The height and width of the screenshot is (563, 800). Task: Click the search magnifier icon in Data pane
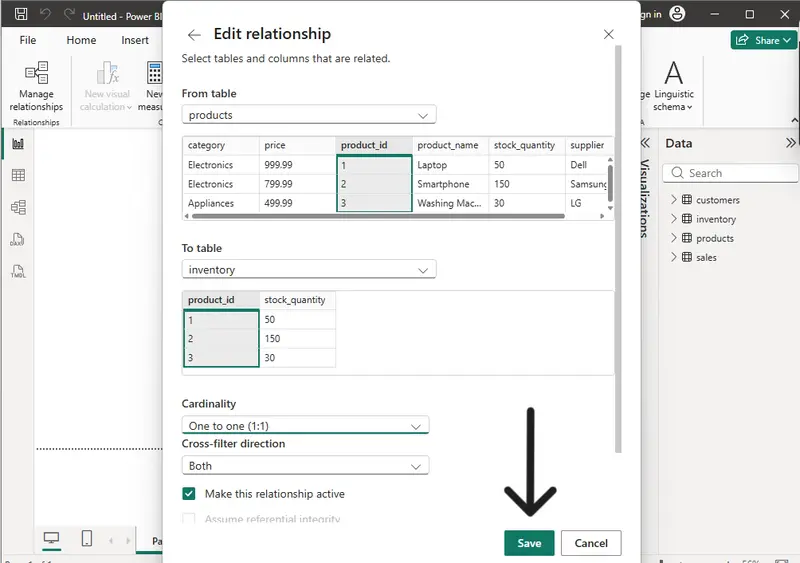tap(677, 173)
